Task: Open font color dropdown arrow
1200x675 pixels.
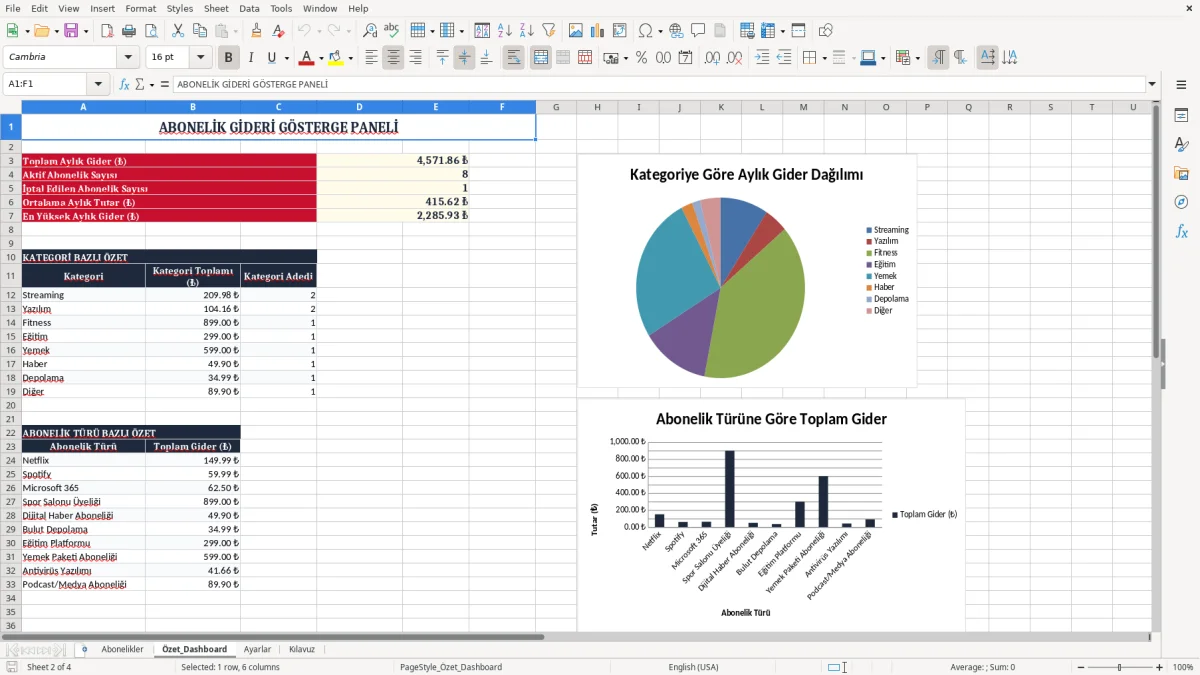Action: [321, 58]
